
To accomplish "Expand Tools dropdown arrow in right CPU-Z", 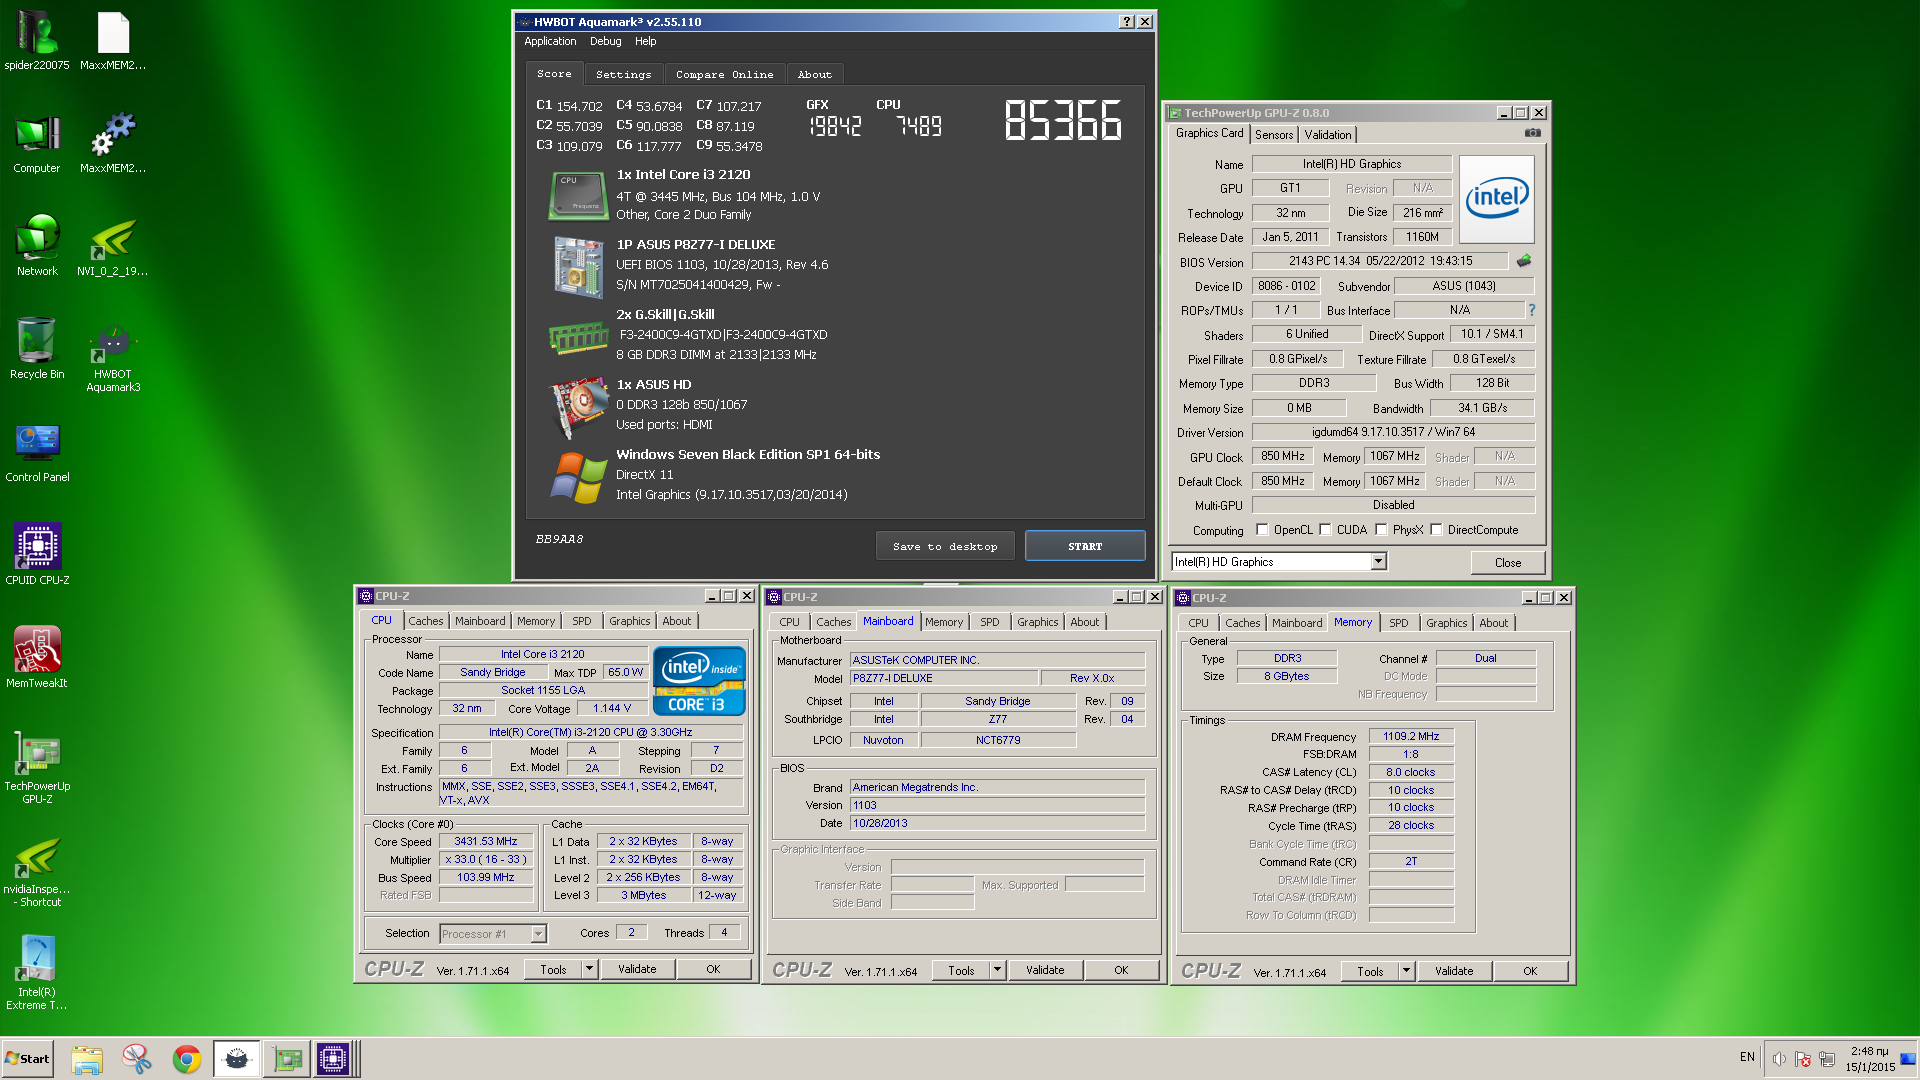I will pyautogui.click(x=1406, y=971).
